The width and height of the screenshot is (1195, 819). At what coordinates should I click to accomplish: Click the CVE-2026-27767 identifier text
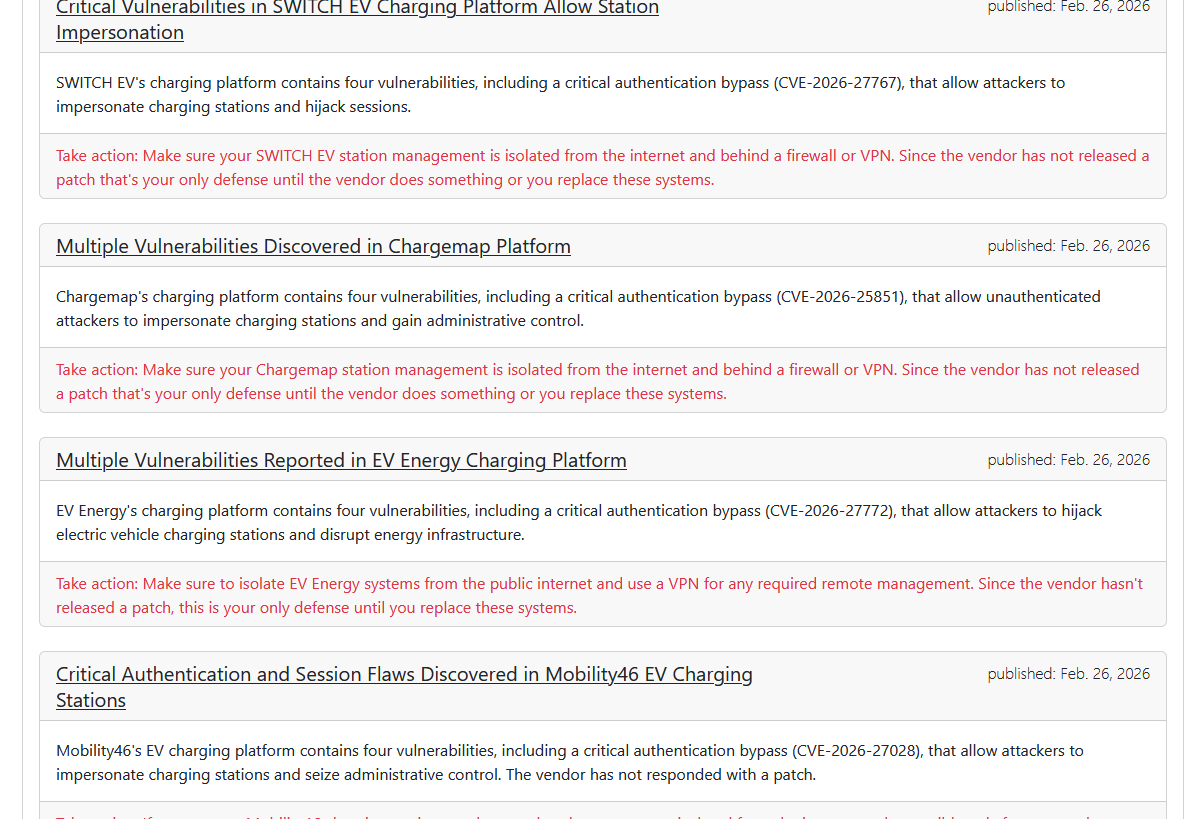(838, 83)
